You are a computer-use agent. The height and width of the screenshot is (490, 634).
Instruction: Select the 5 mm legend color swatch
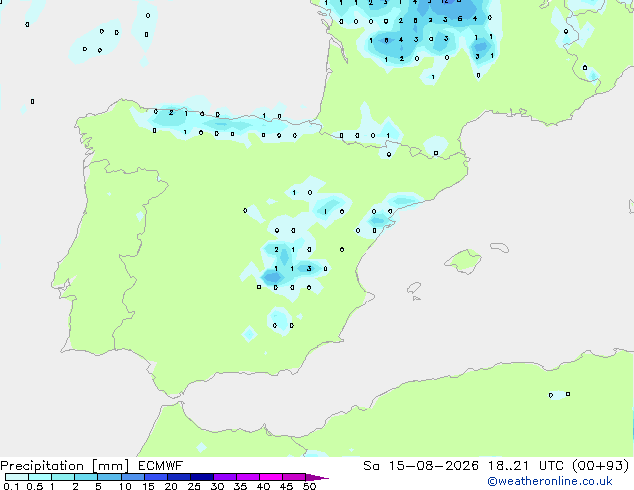click(109, 477)
